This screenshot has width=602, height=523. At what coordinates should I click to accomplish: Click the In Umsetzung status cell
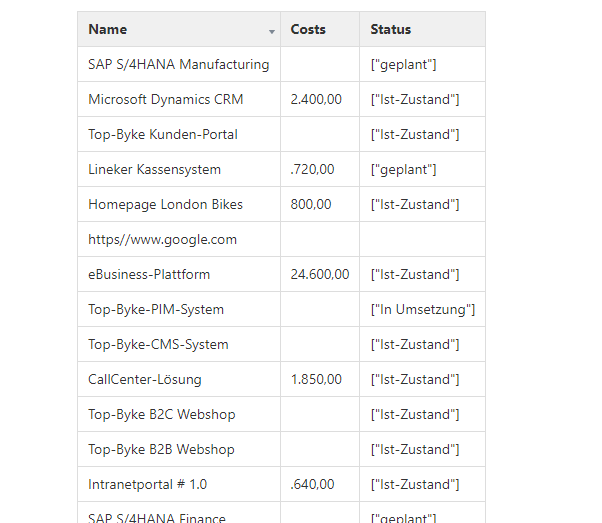coord(422,309)
